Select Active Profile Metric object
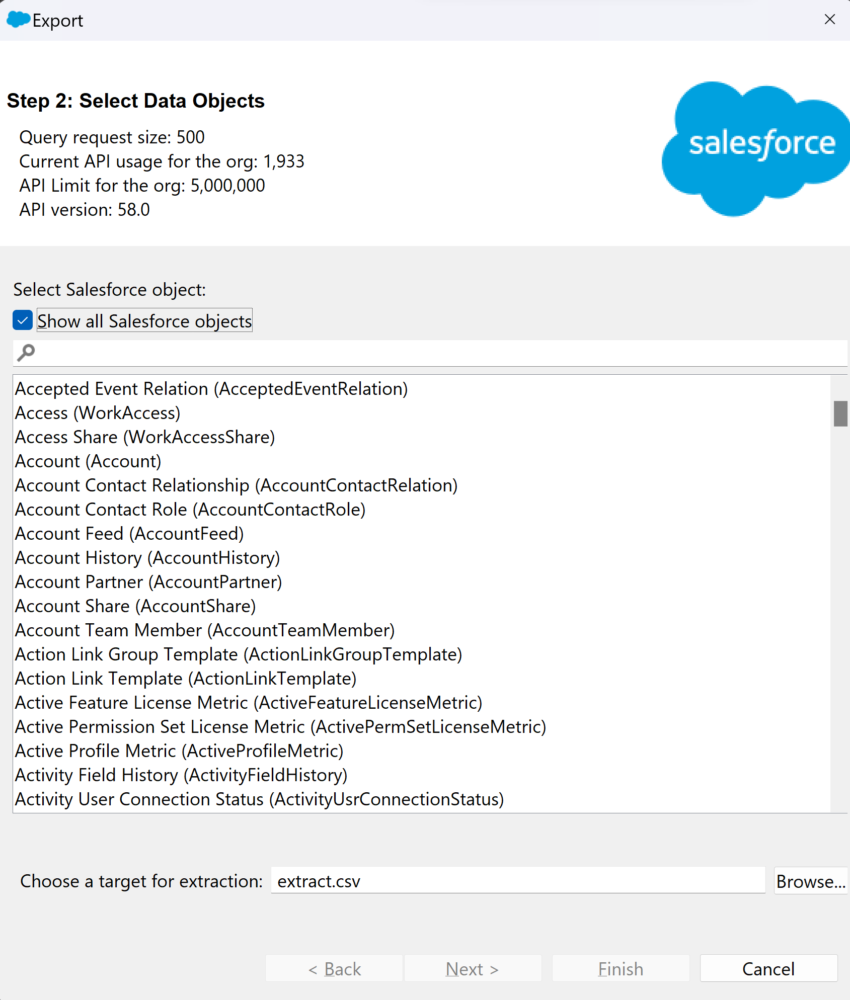 421,751
